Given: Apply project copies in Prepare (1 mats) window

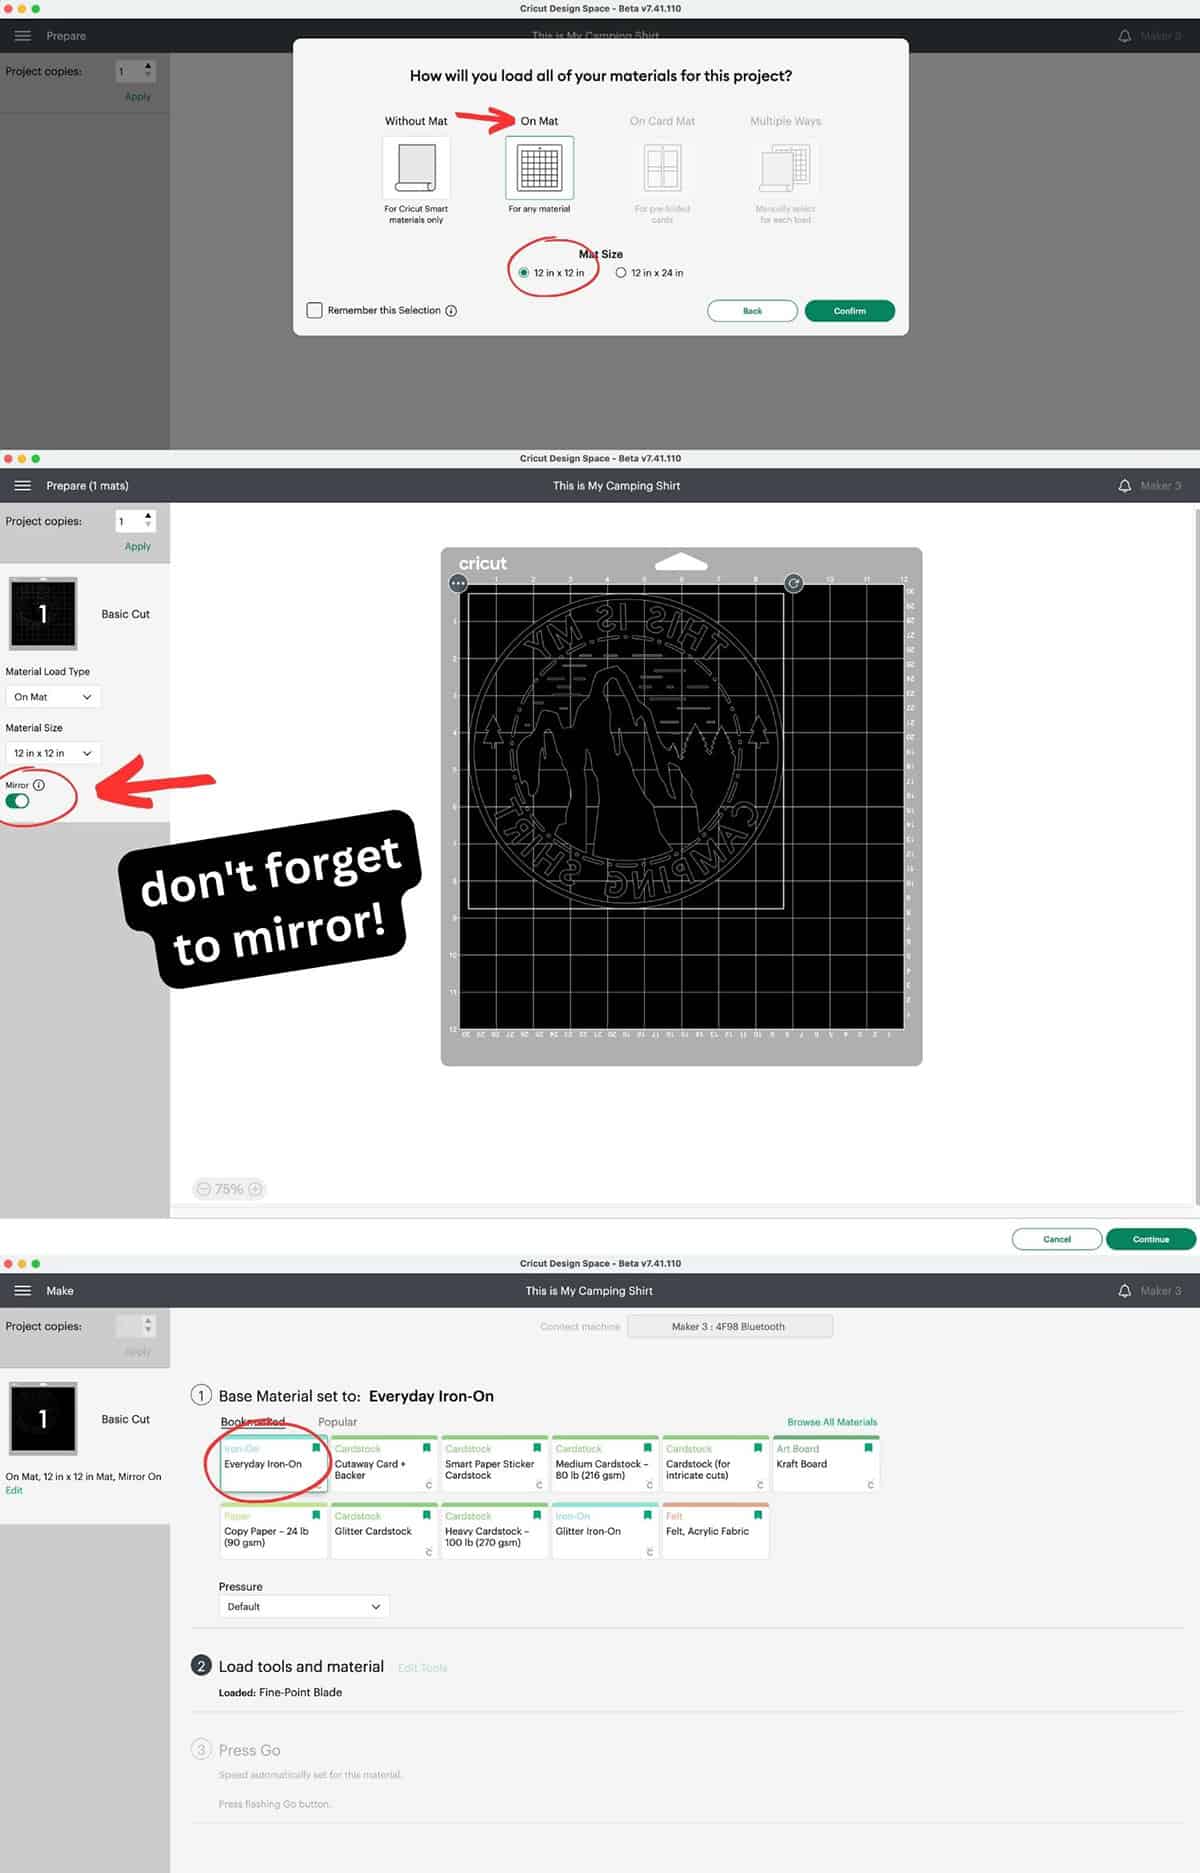Looking at the screenshot, I should (138, 547).
